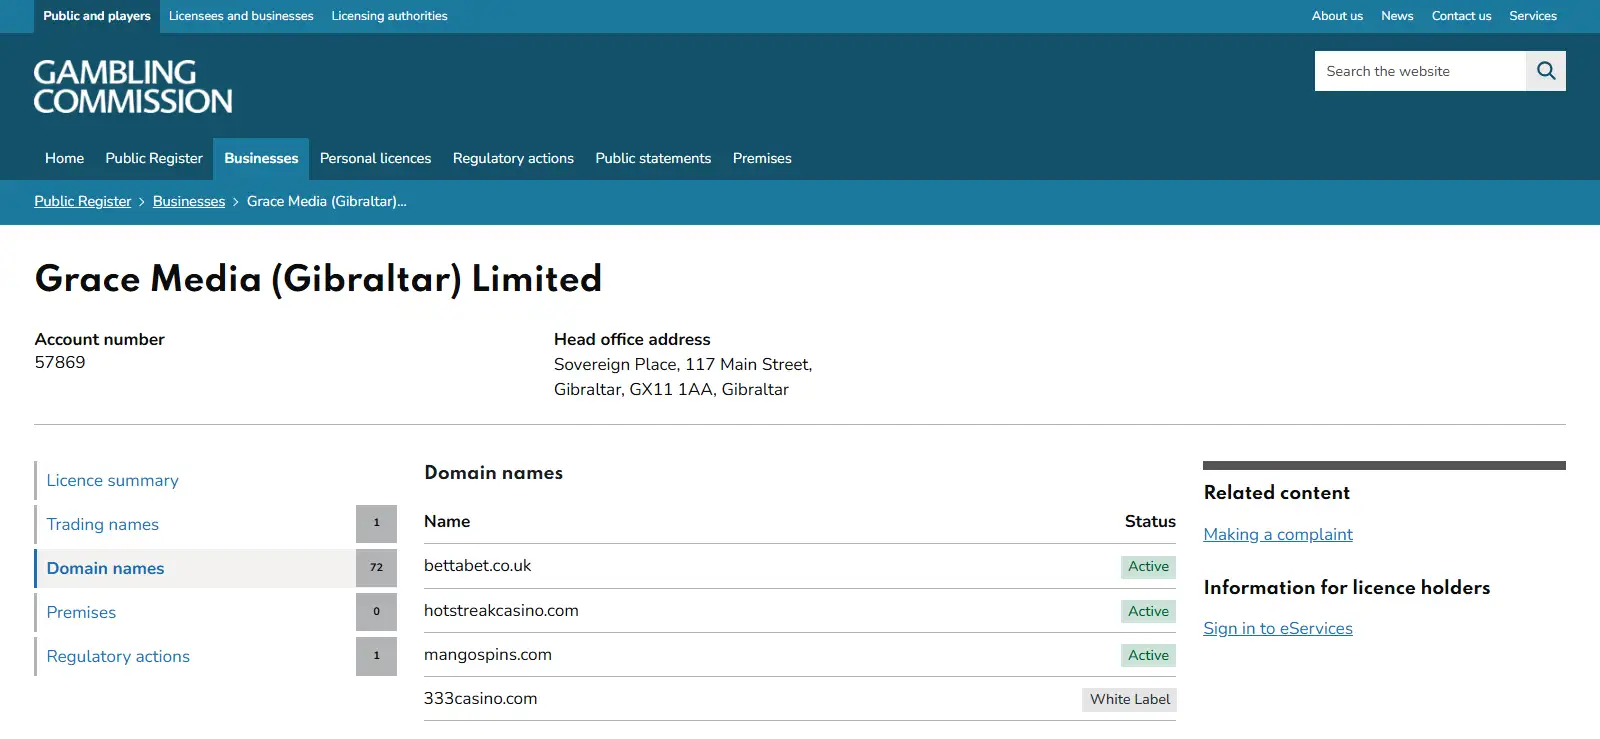Open Trading names in sidebar
Screen dimensions: 1600x739
[x=102, y=524]
